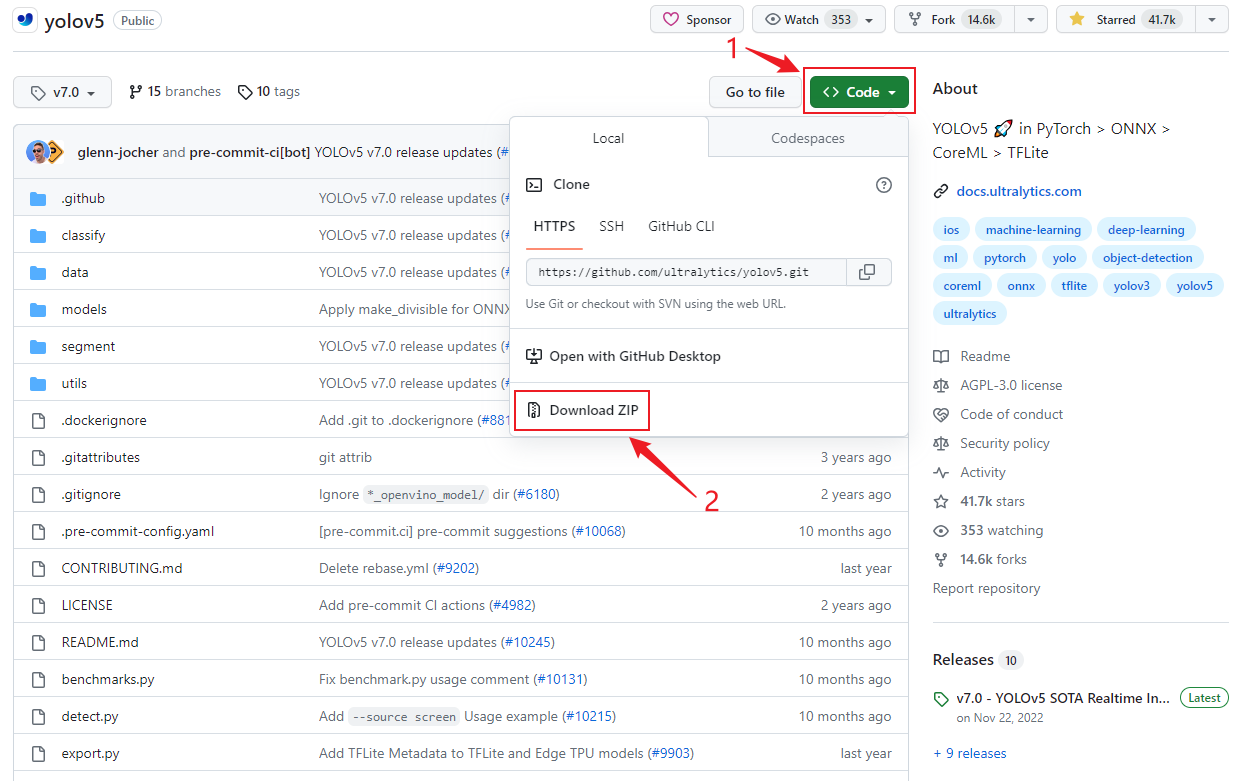Click the Sponsor button
The height and width of the screenshot is (781, 1247).
tap(697, 19)
